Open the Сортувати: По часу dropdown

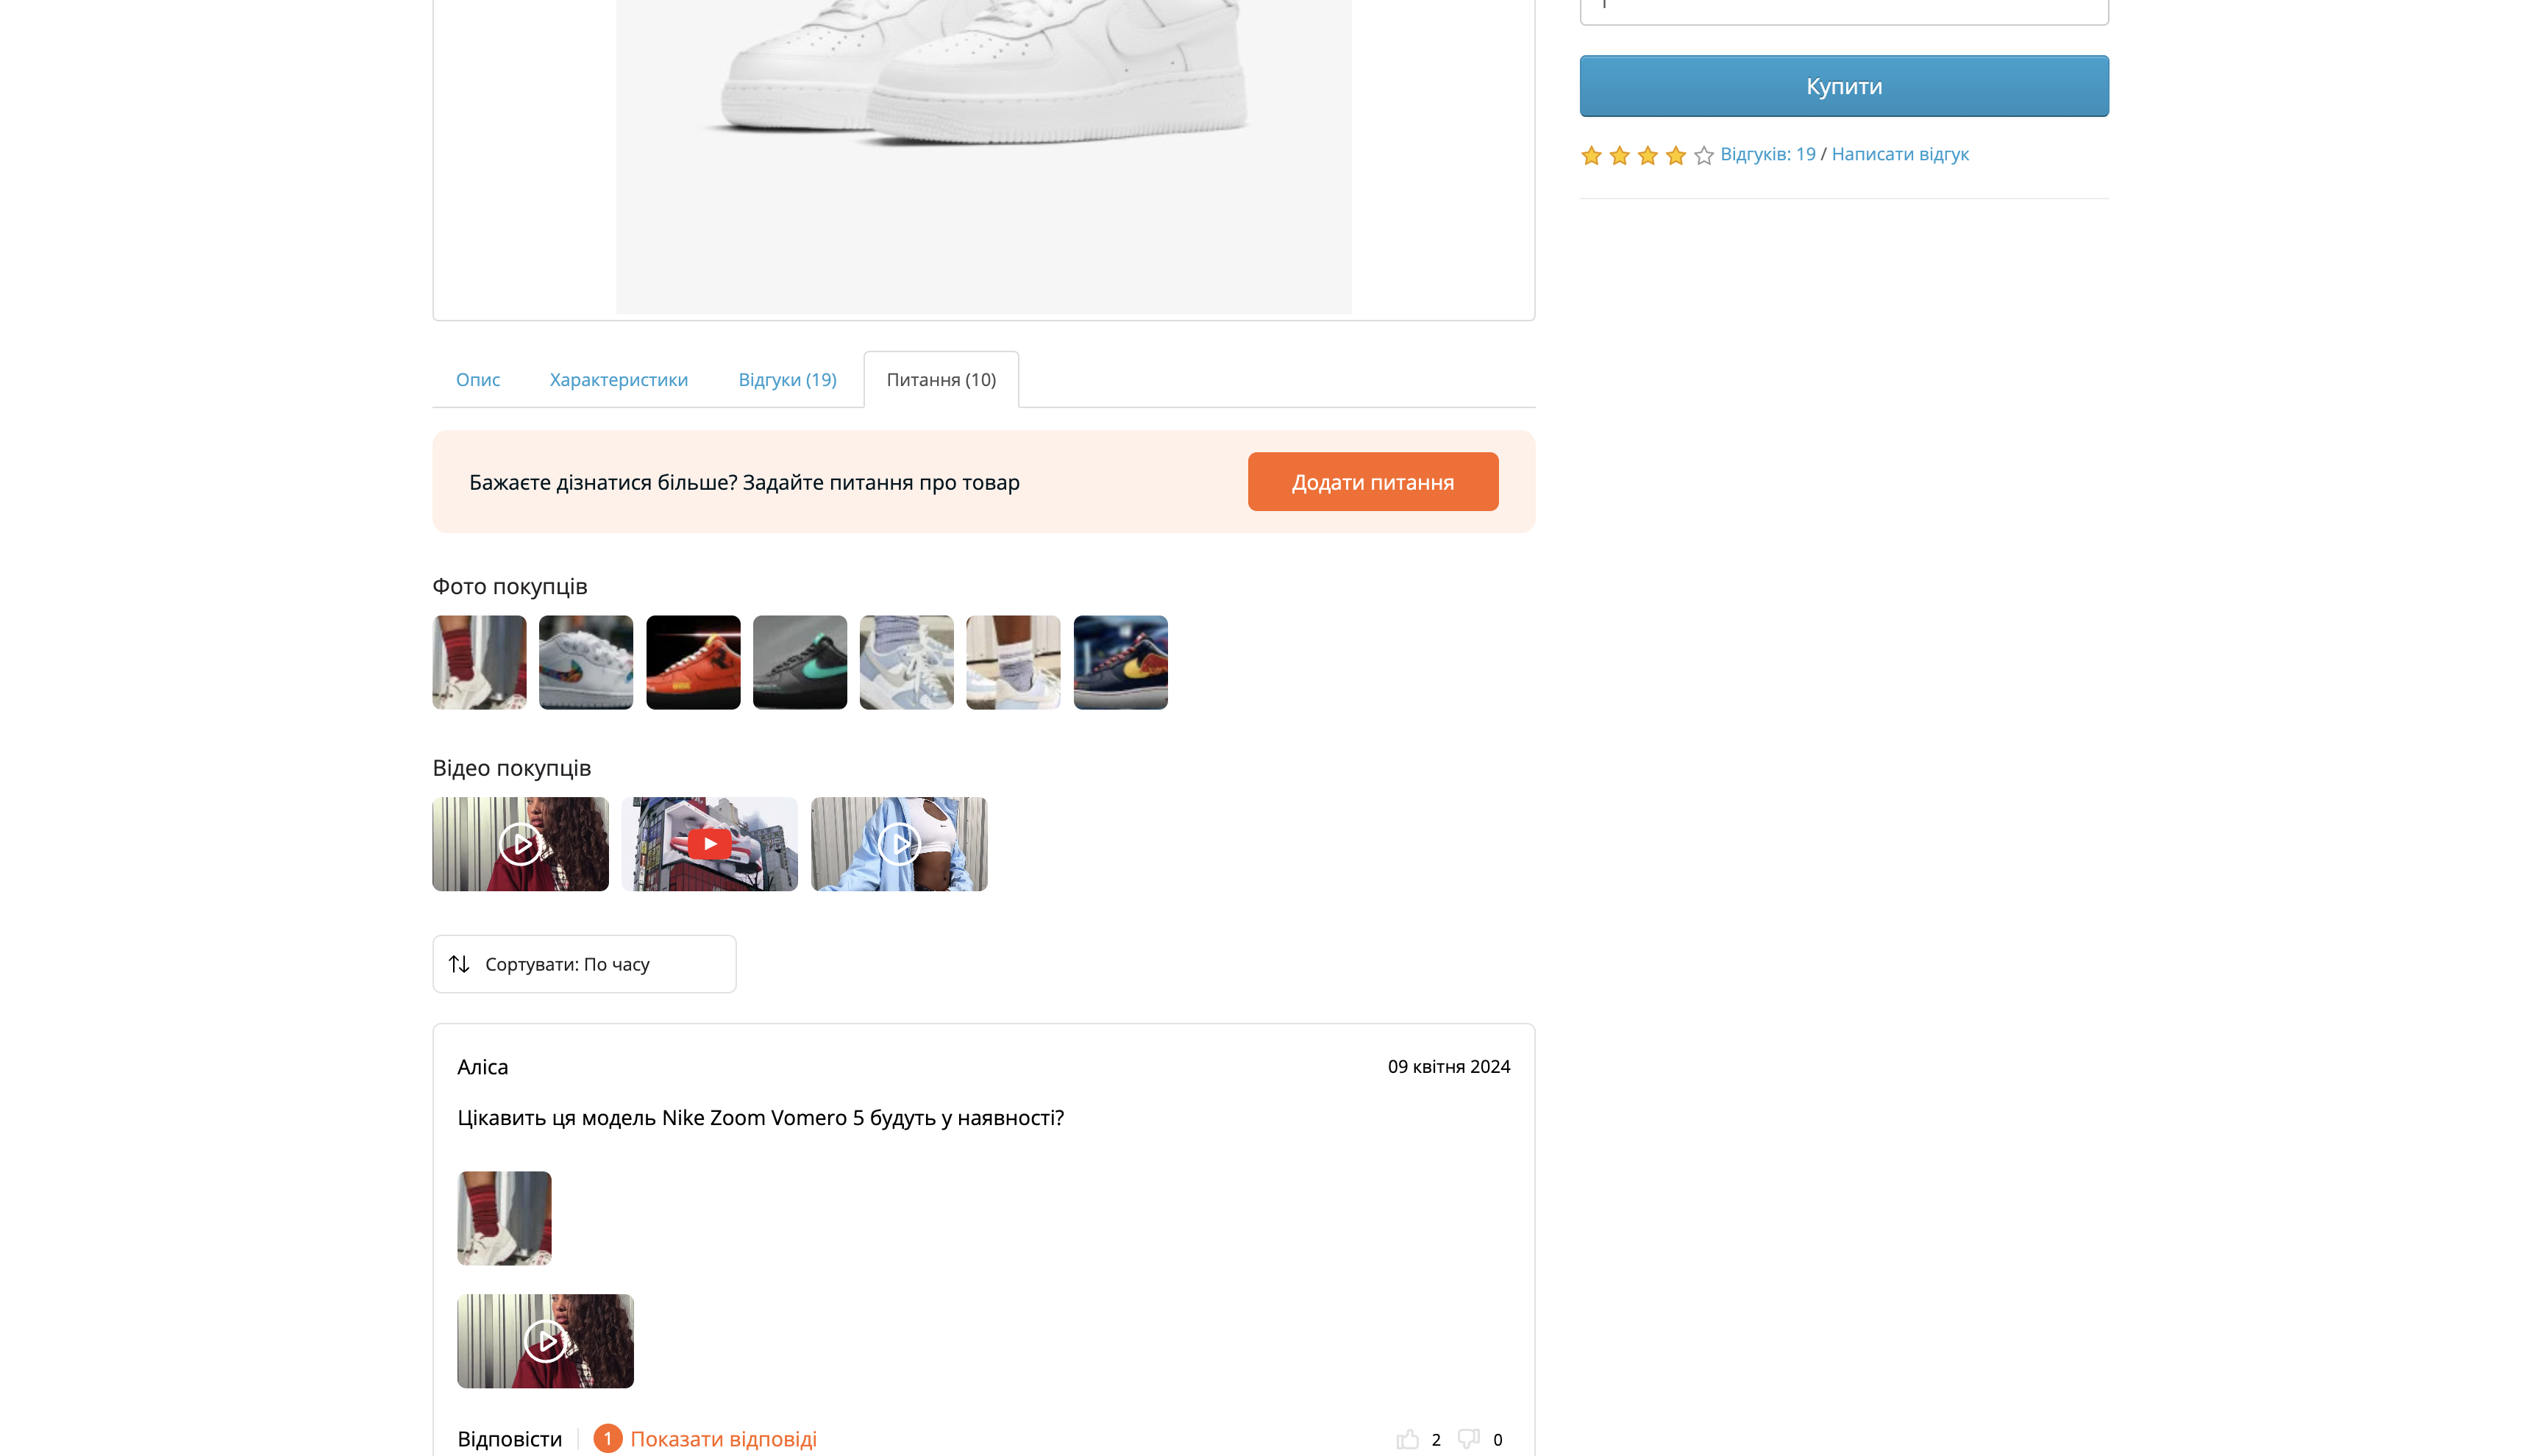click(584, 964)
